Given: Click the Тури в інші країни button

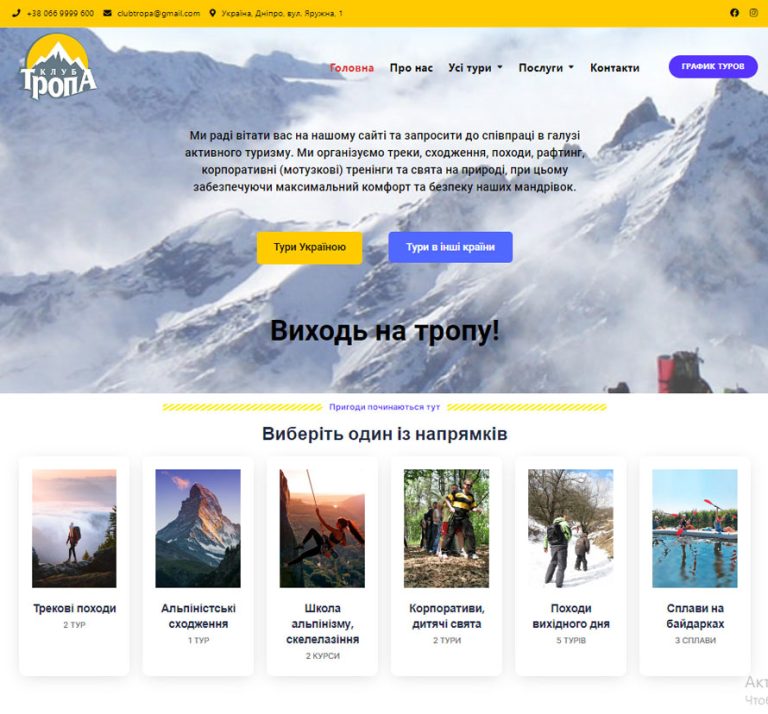Looking at the screenshot, I should pyautogui.click(x=450, y=247).
